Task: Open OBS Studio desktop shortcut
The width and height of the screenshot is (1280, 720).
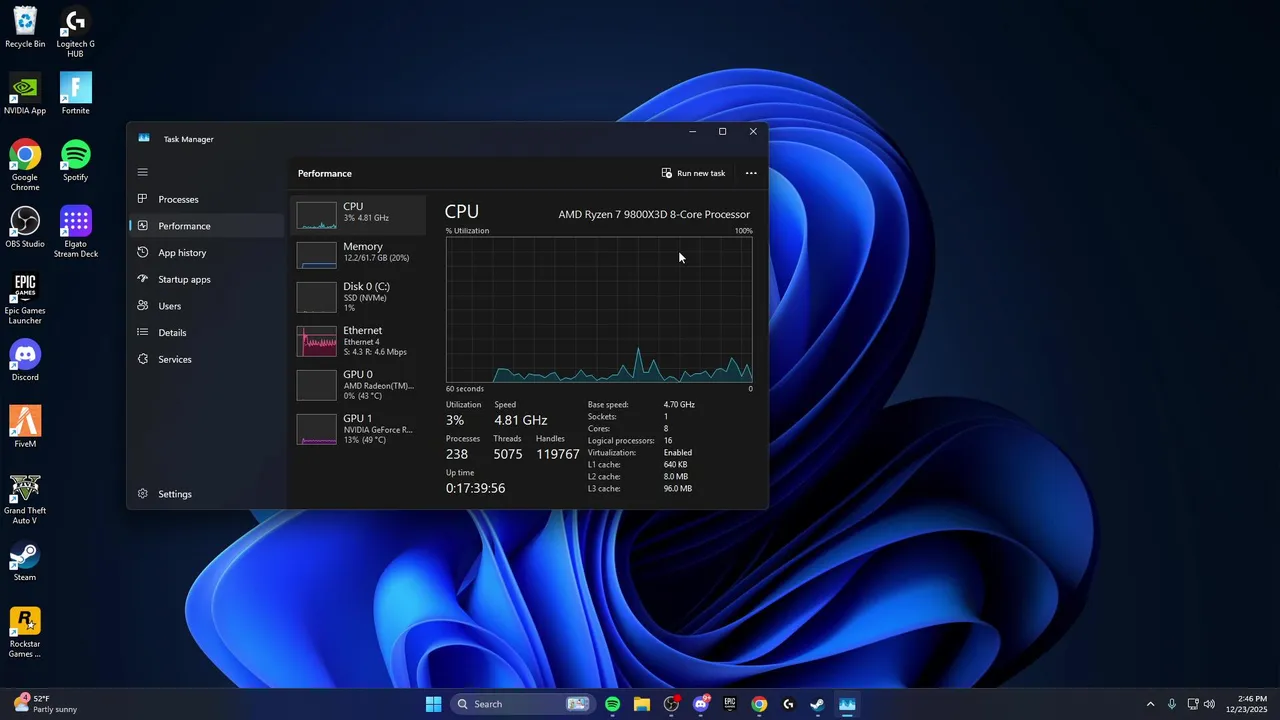Action: point(25,227)
